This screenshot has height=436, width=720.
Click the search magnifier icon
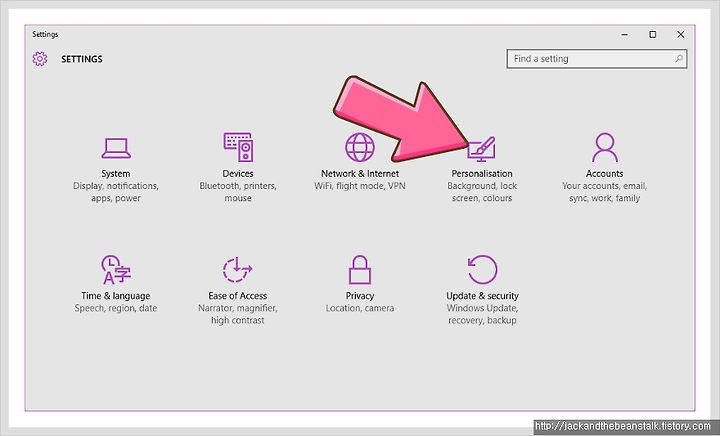coord(678,59)
